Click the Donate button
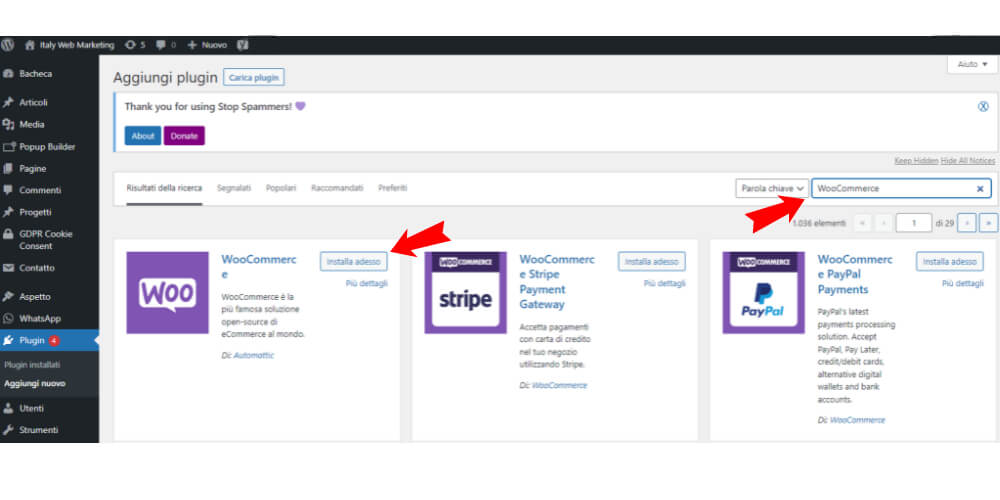Viewport: 1000px width, 500px height. pyautogui.click(x=184, y=136)
